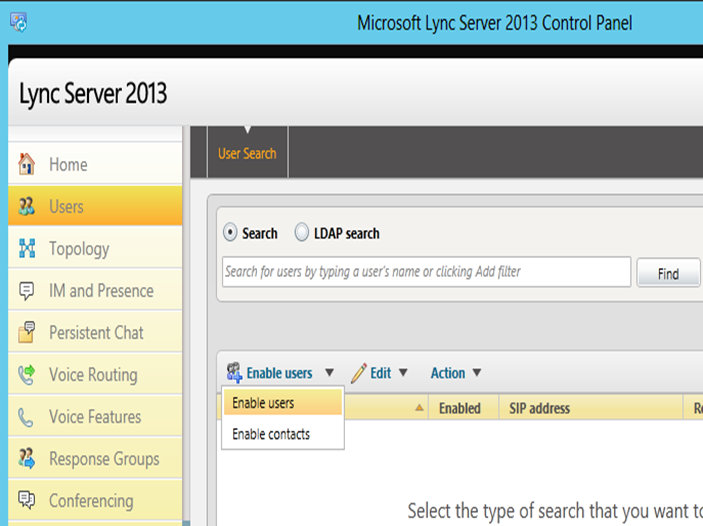
Task: Open the Conferencing section label
Action: [91, 501]
